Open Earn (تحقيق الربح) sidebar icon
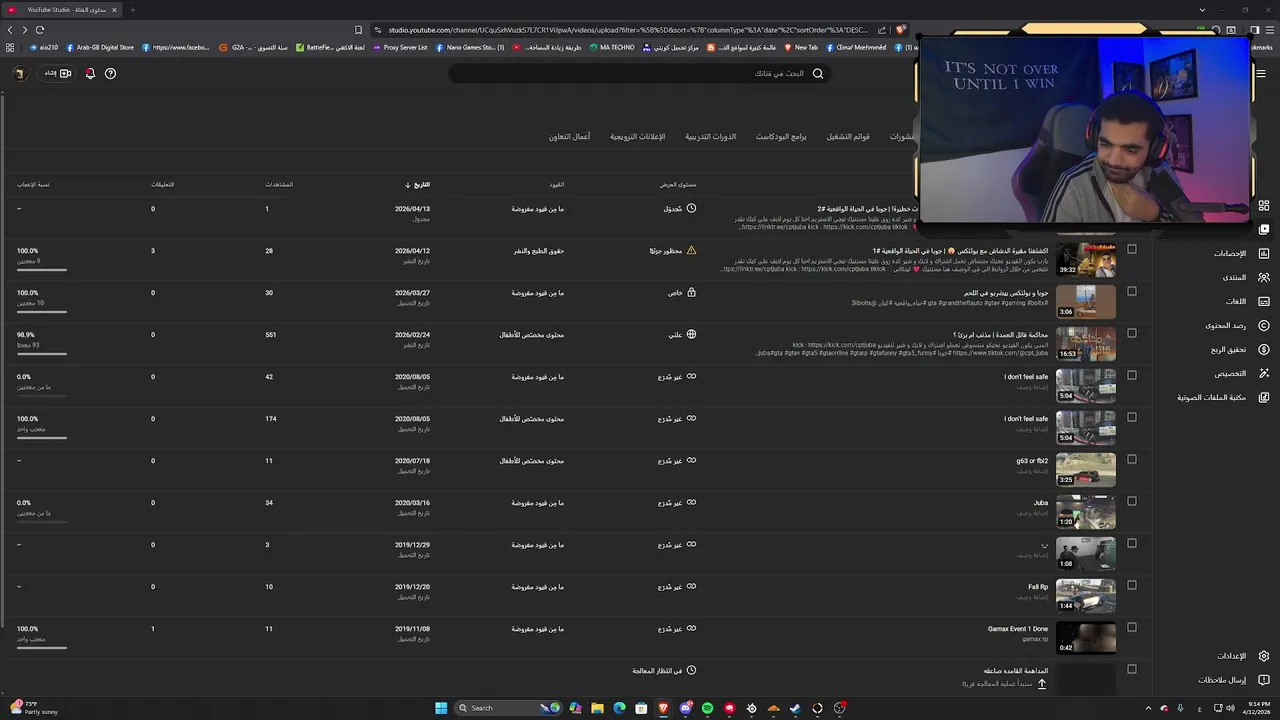1280x720 pixels. 1264,349
